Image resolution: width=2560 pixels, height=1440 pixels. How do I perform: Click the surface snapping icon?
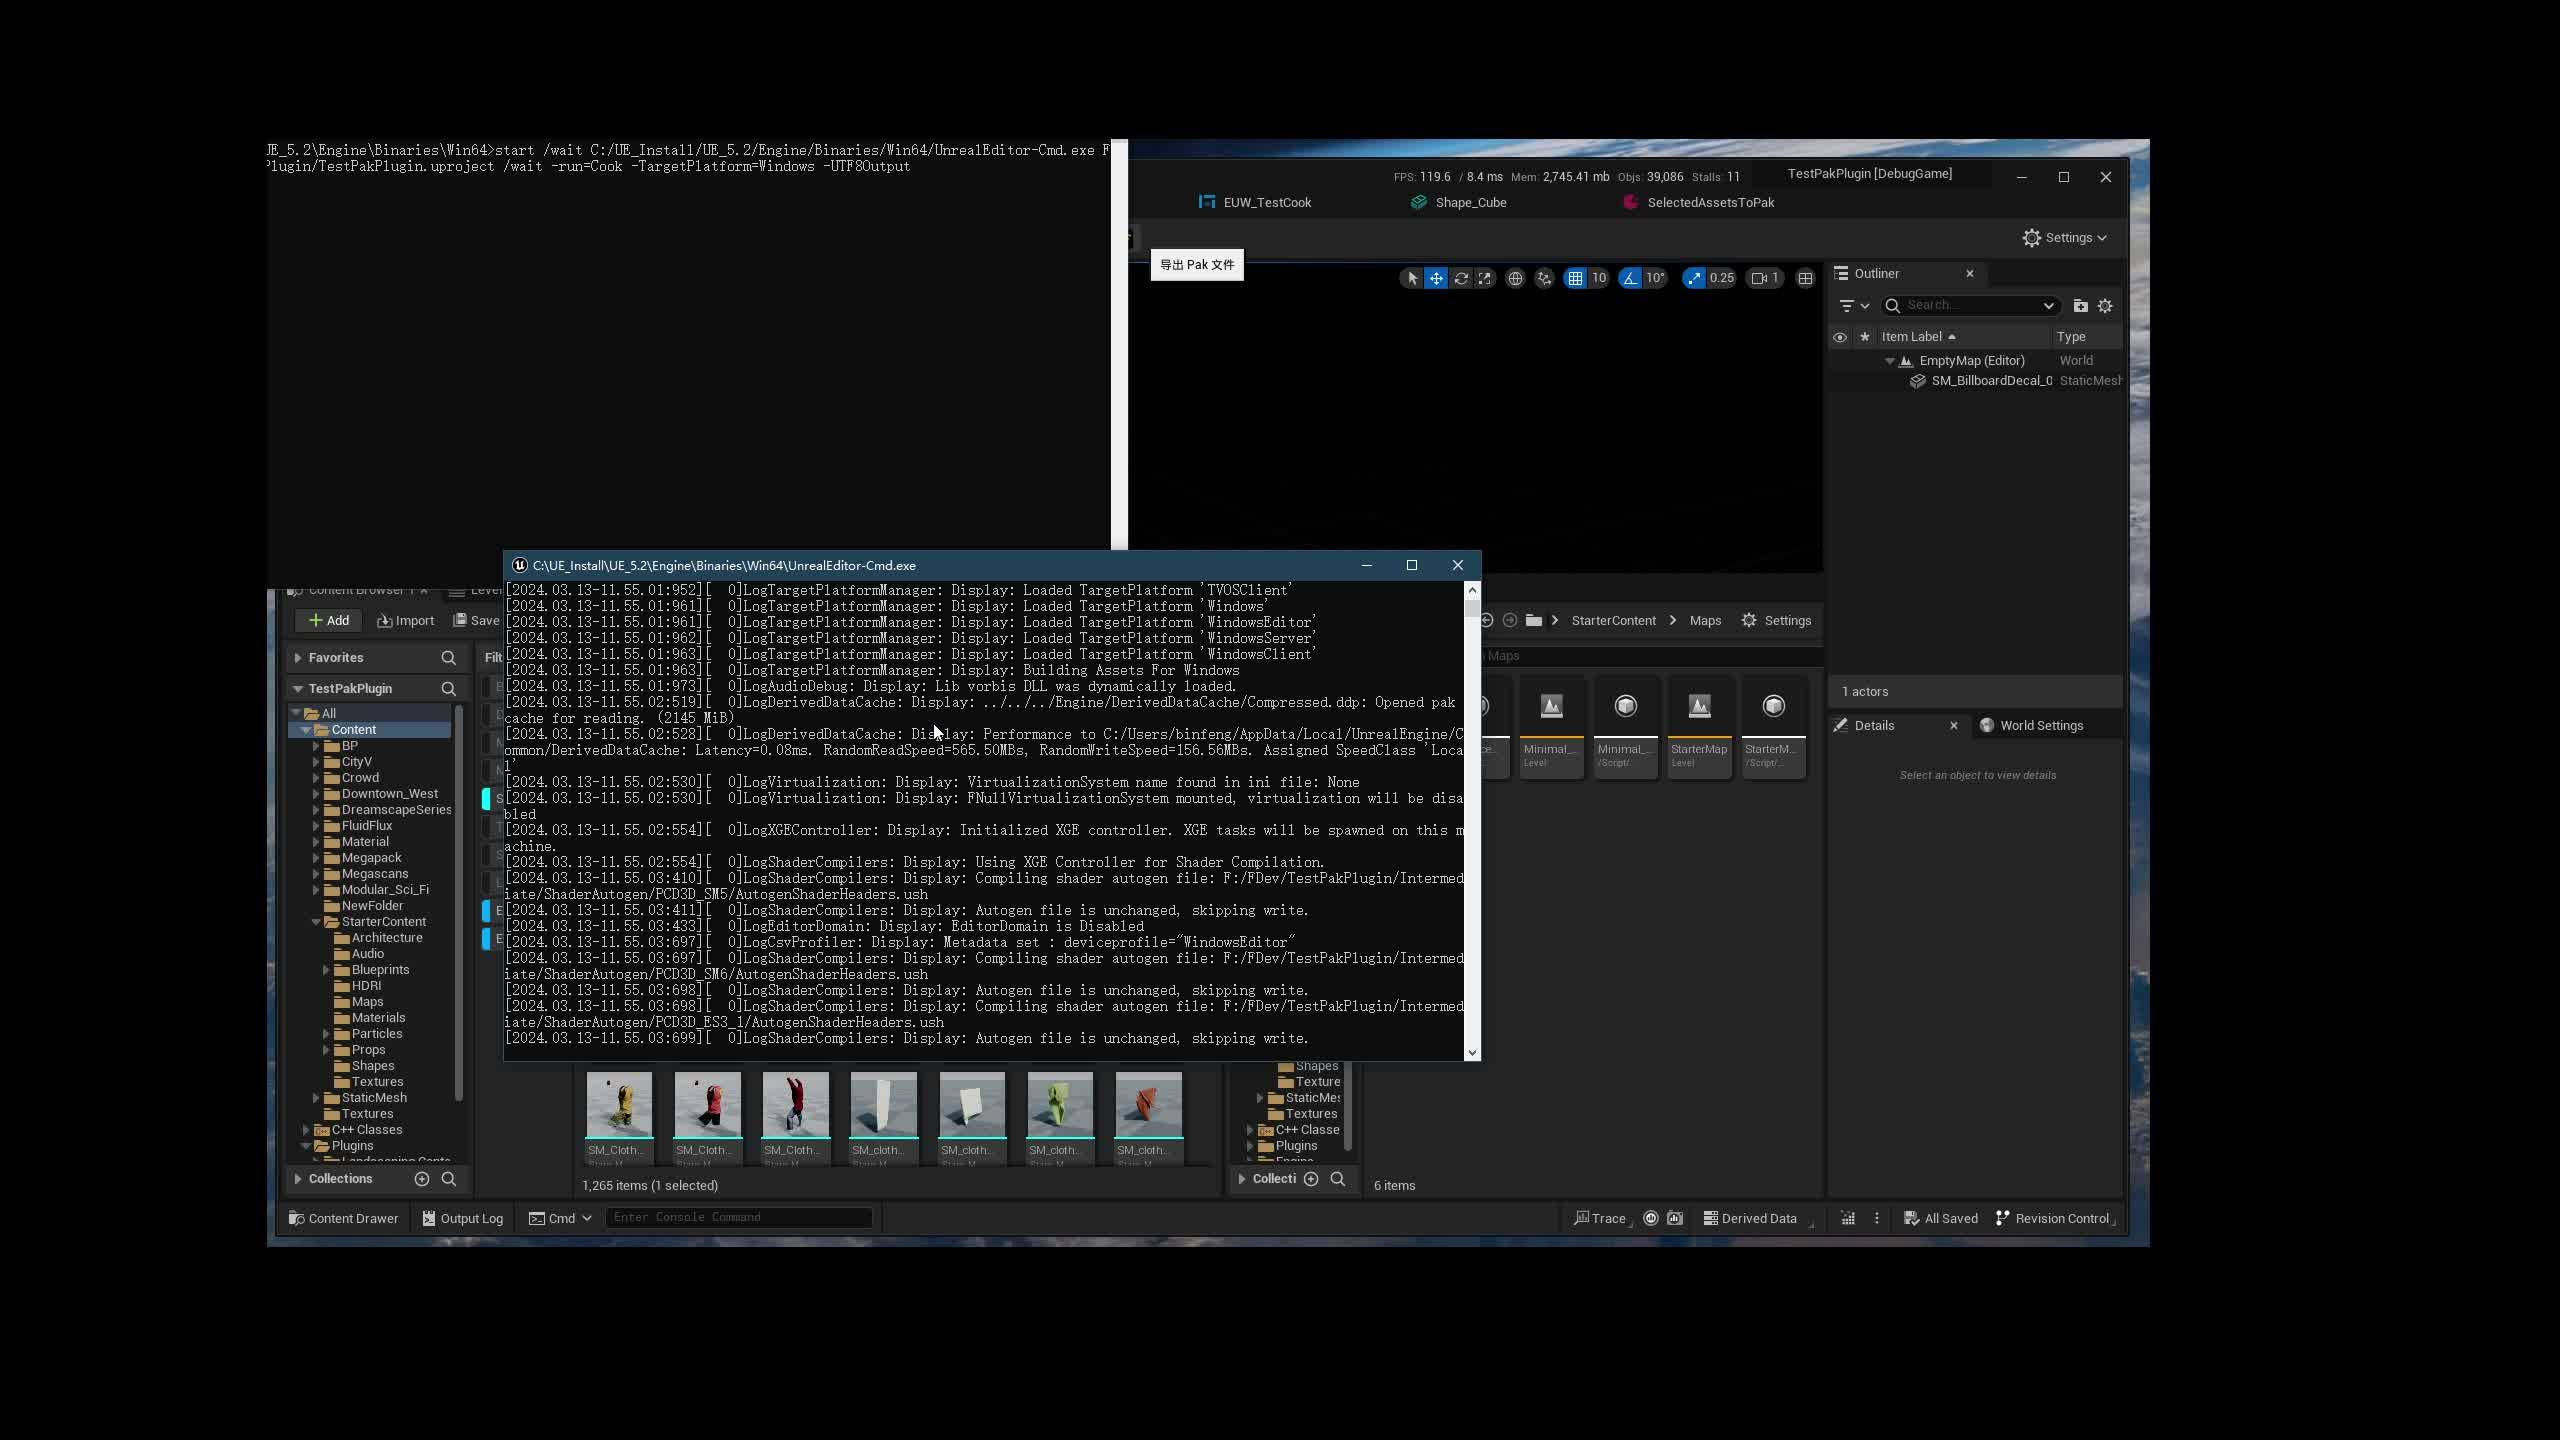pos(1544,278)
